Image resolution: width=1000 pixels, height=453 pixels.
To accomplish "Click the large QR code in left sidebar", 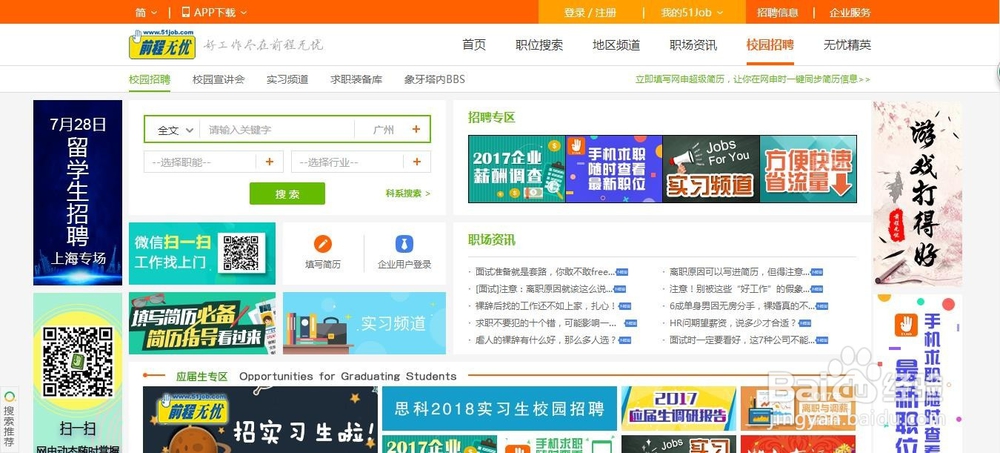I will [77, 362].
